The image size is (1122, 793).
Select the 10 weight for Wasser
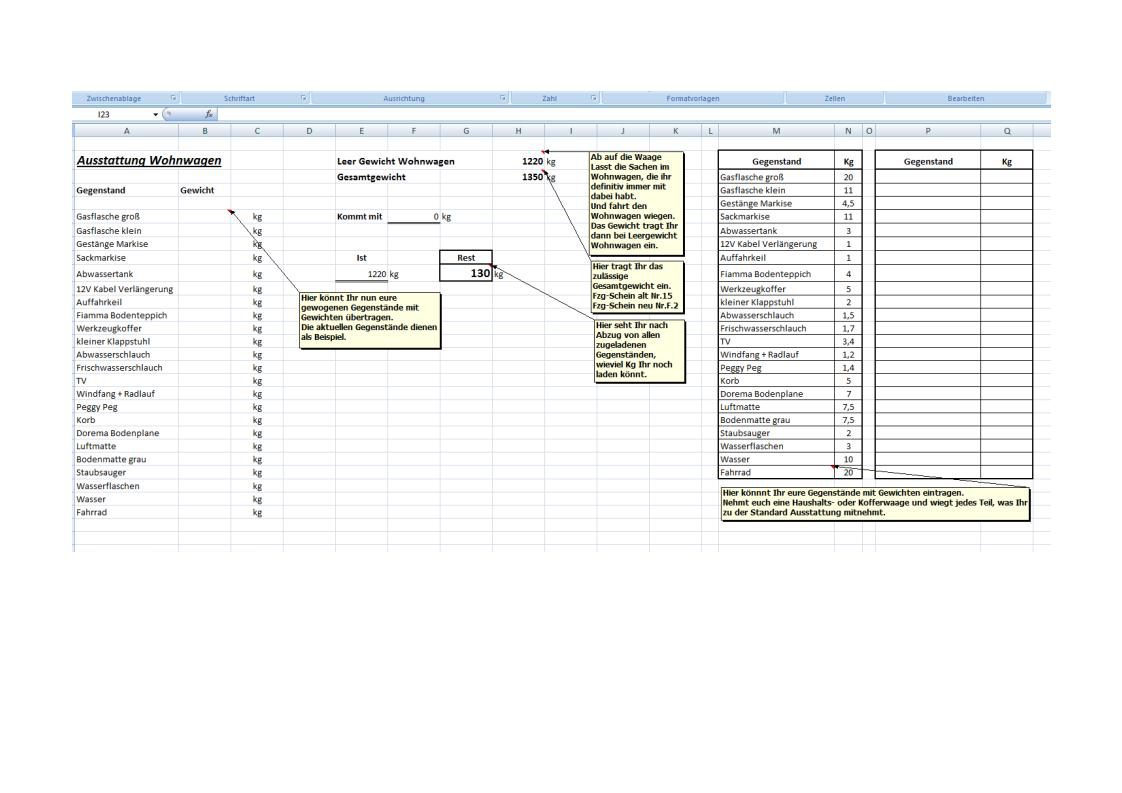coord(849,459)
